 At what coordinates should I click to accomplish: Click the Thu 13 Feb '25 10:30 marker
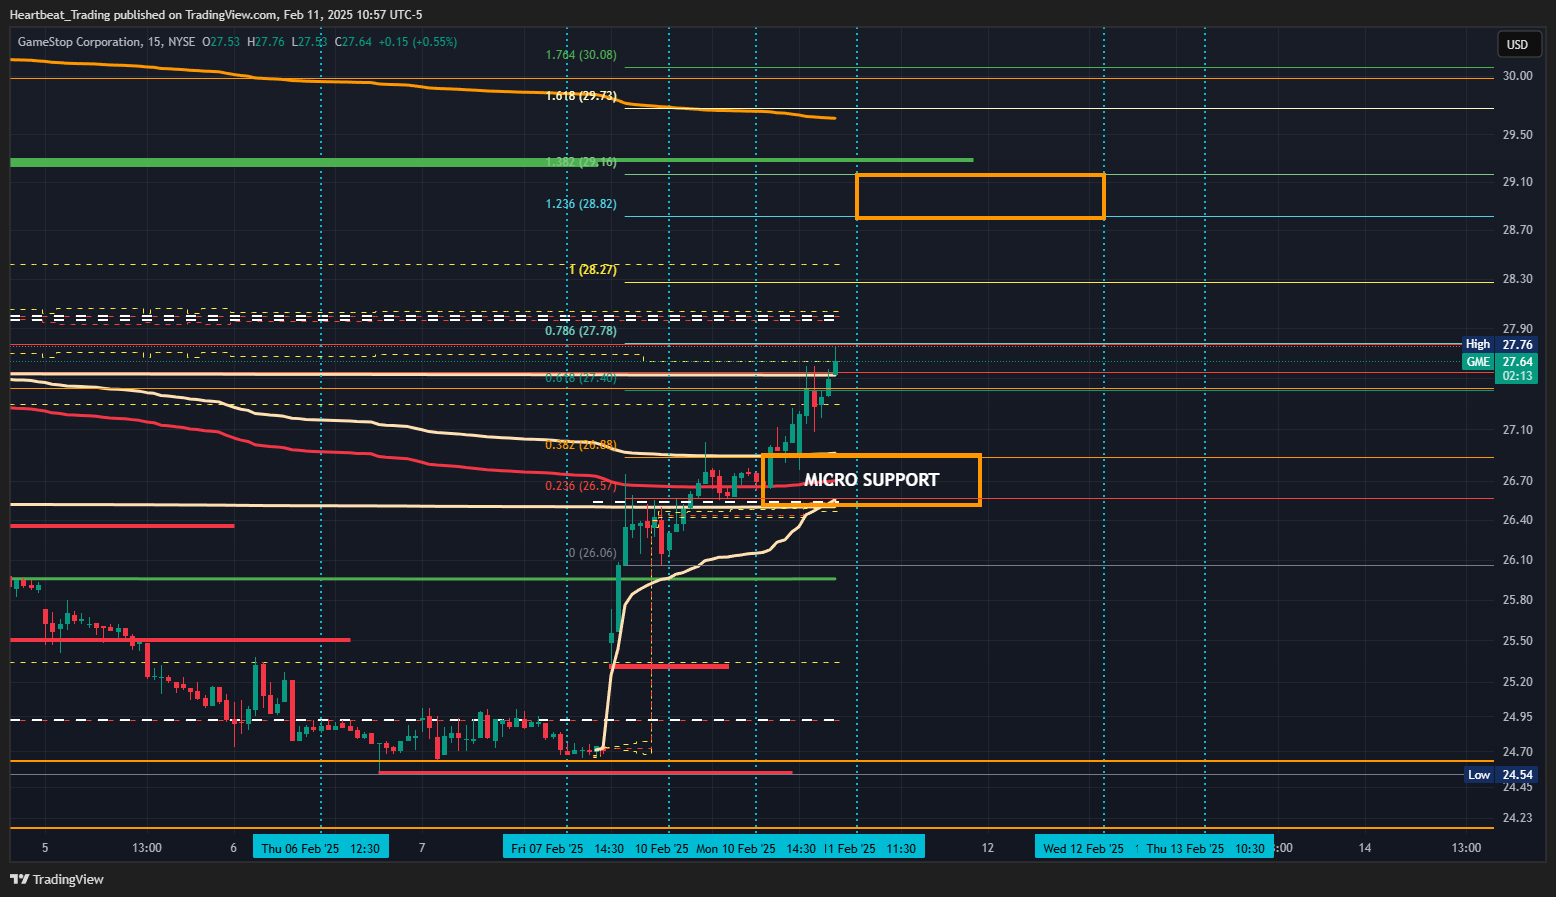coord(1205,848)
